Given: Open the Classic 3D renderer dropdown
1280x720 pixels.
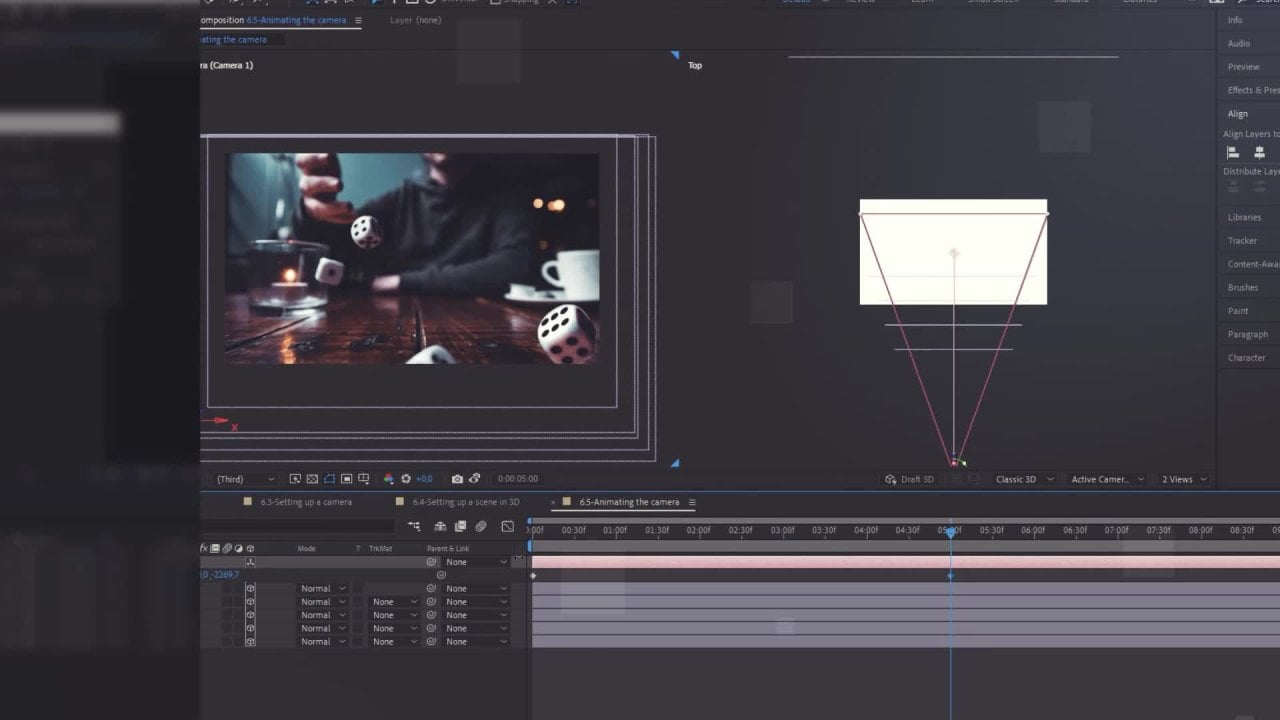Looking at the screenshot, I should [x=1024, y=479].
